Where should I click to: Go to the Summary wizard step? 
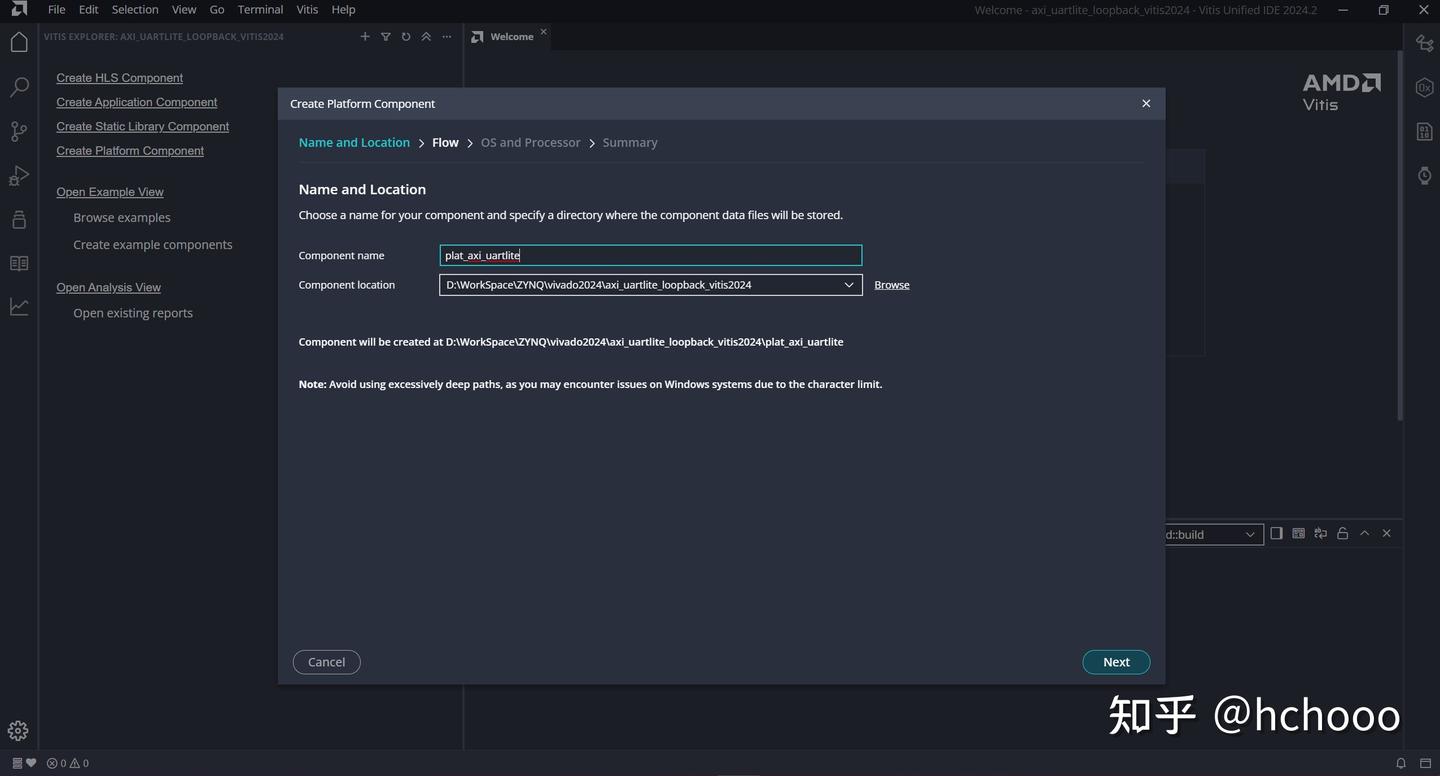pyautogui.click(x=630, y=143)
